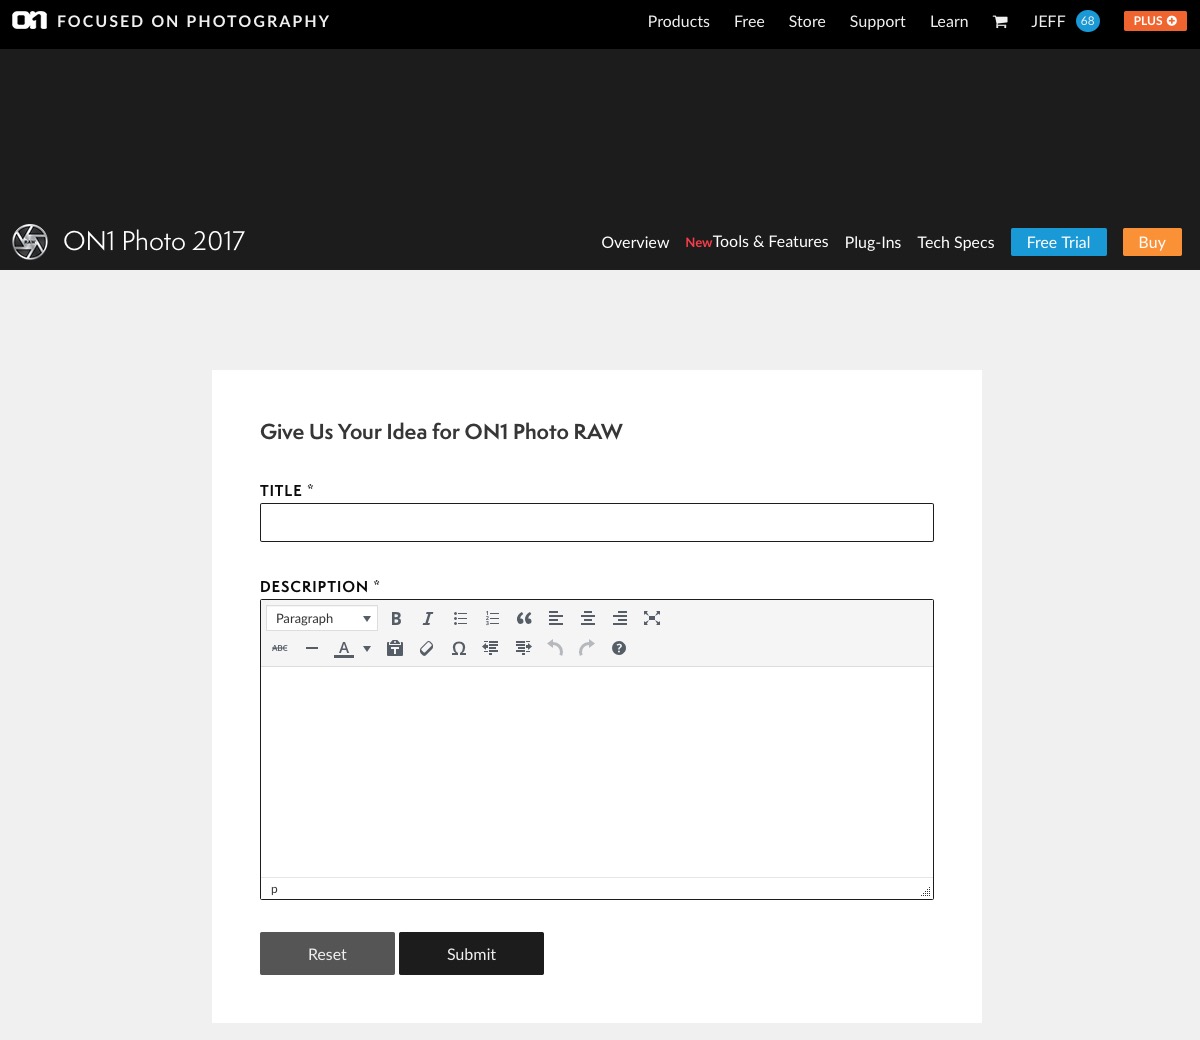Go to the Tech Specs section
The height and width of the screenshot is (1040, 1200).
[955, 243]
